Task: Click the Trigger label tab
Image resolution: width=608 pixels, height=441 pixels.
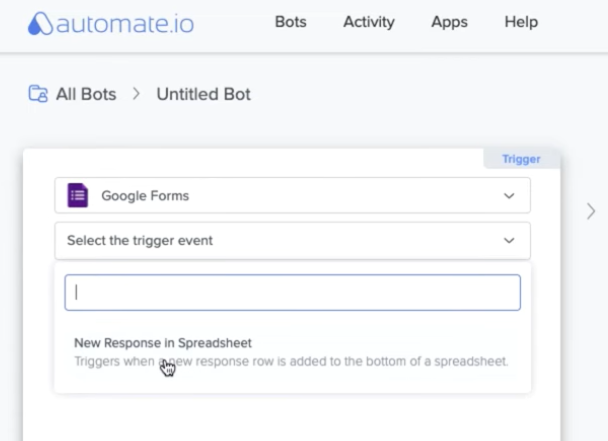Action: (x=521, y=159)
